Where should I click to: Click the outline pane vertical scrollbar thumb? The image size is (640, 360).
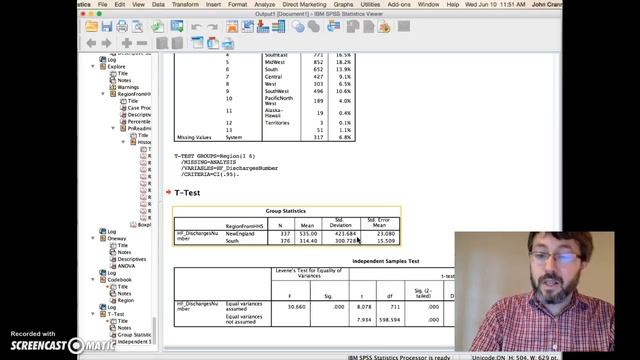click(154, 330)
